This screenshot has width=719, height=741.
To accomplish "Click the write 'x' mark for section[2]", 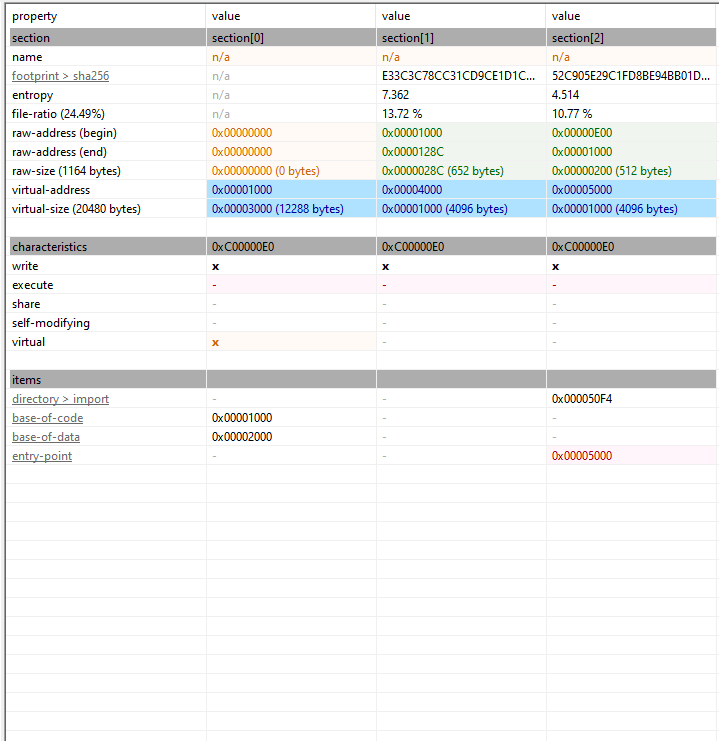I will [555, 267].
